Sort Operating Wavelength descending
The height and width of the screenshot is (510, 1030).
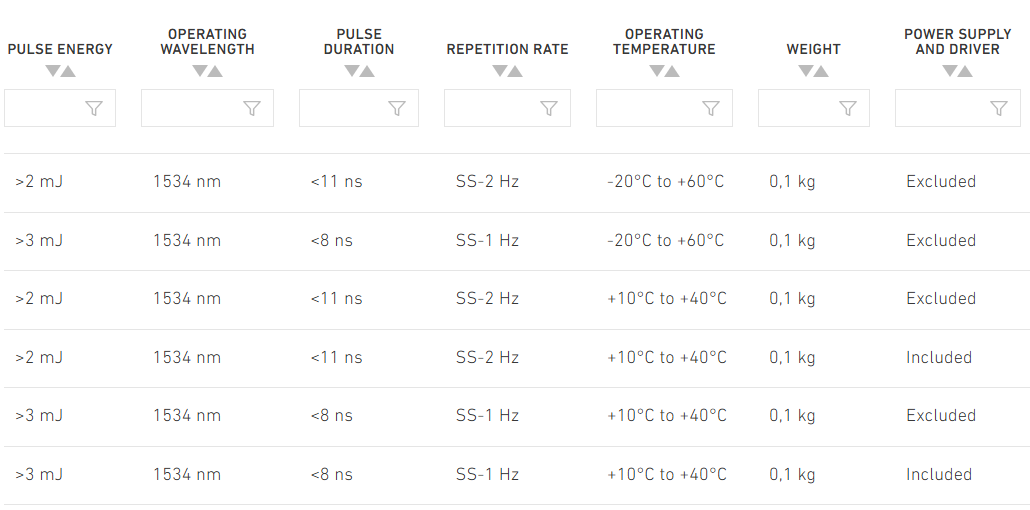(x=200, y=71)
